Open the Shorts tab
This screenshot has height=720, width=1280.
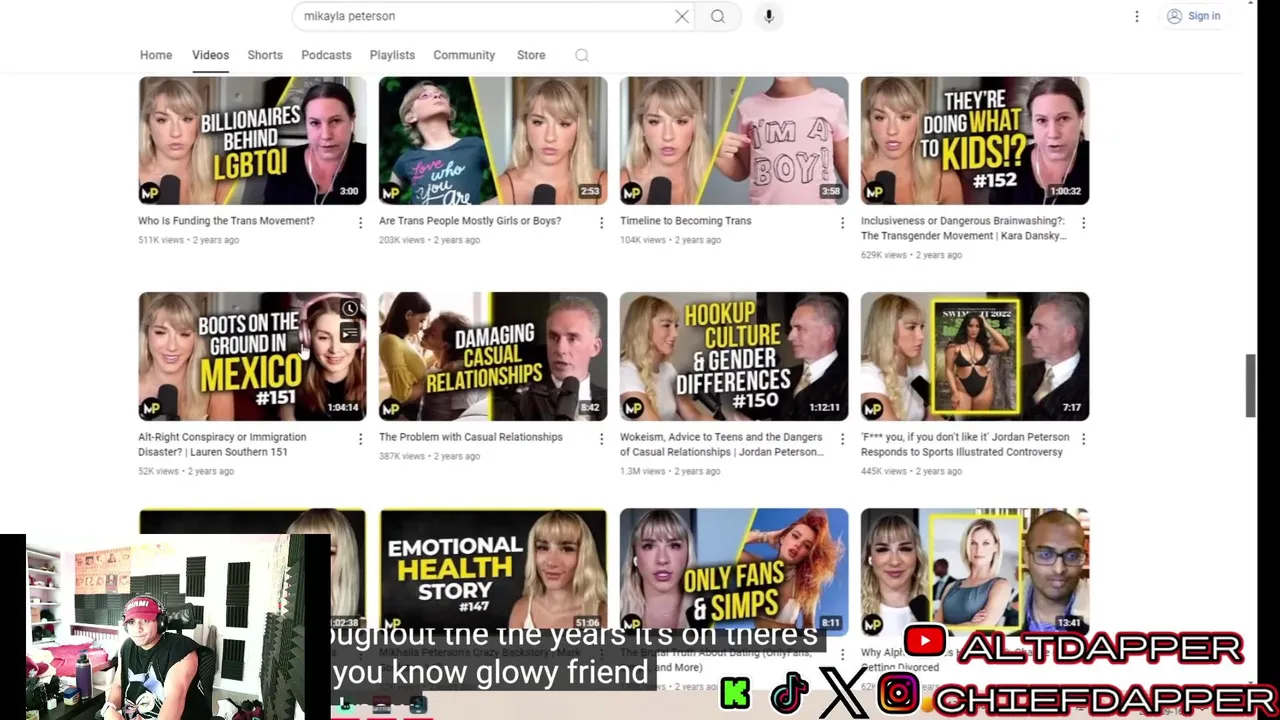coord(265,55)
